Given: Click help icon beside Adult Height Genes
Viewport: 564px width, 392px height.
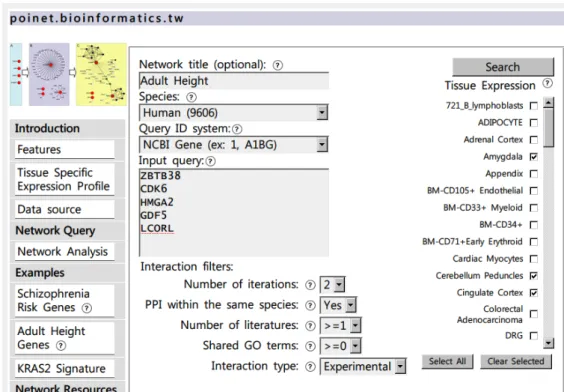Looking at the screenshot, I should (61, 346).
